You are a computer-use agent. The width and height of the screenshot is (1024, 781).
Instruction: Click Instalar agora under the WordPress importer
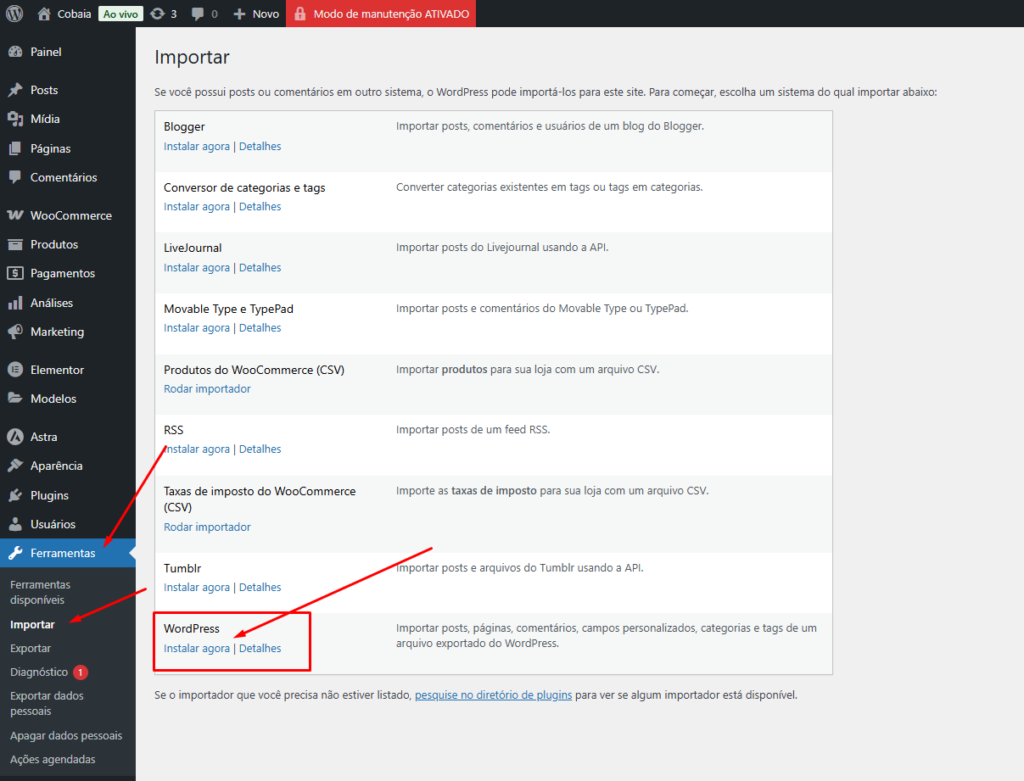pos(196,648)
